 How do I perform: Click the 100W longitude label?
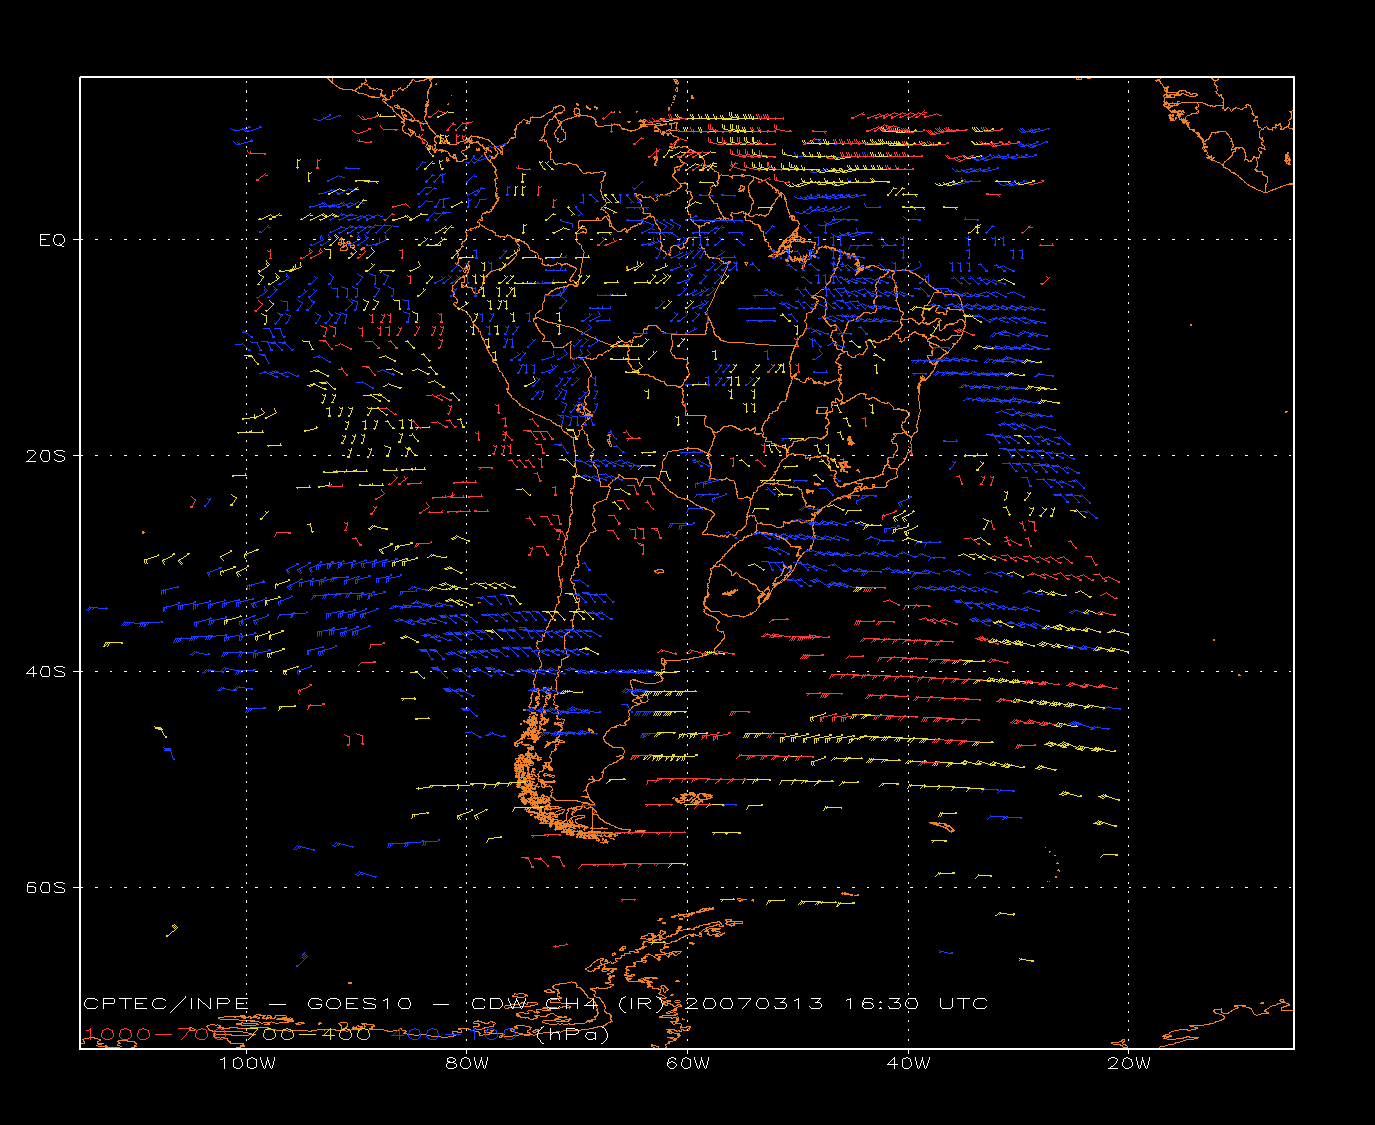(247, 1063)
